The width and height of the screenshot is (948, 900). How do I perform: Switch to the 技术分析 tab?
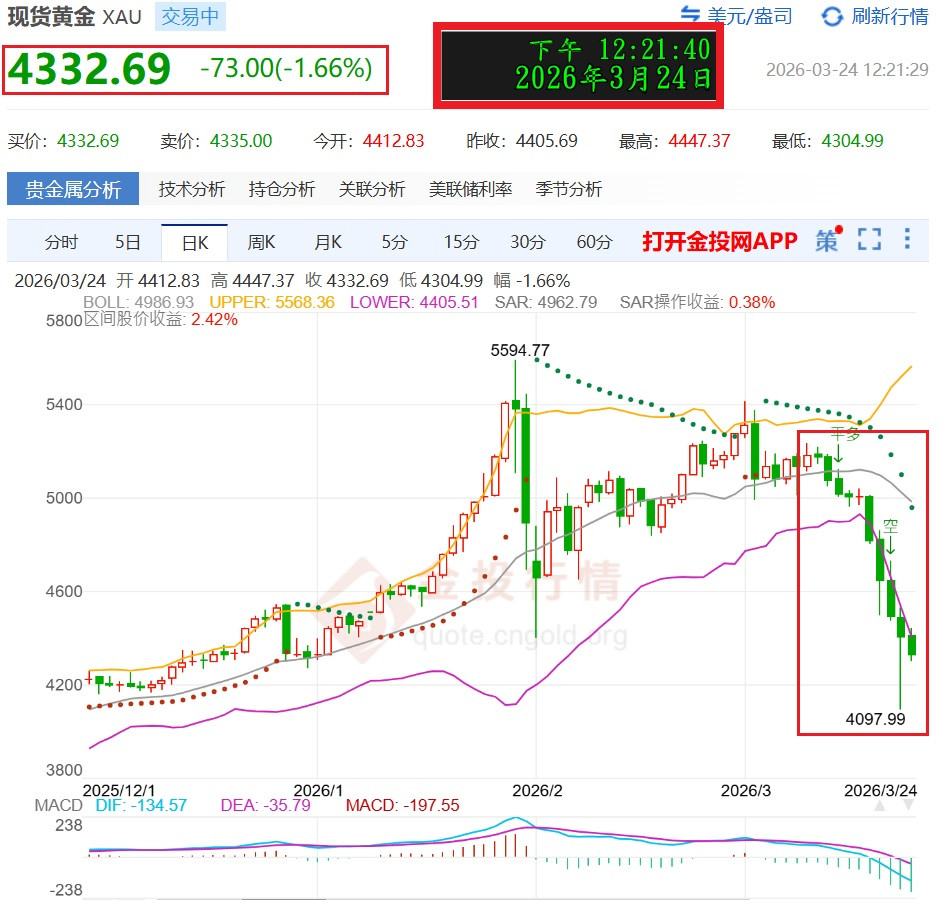coord(192,189)
